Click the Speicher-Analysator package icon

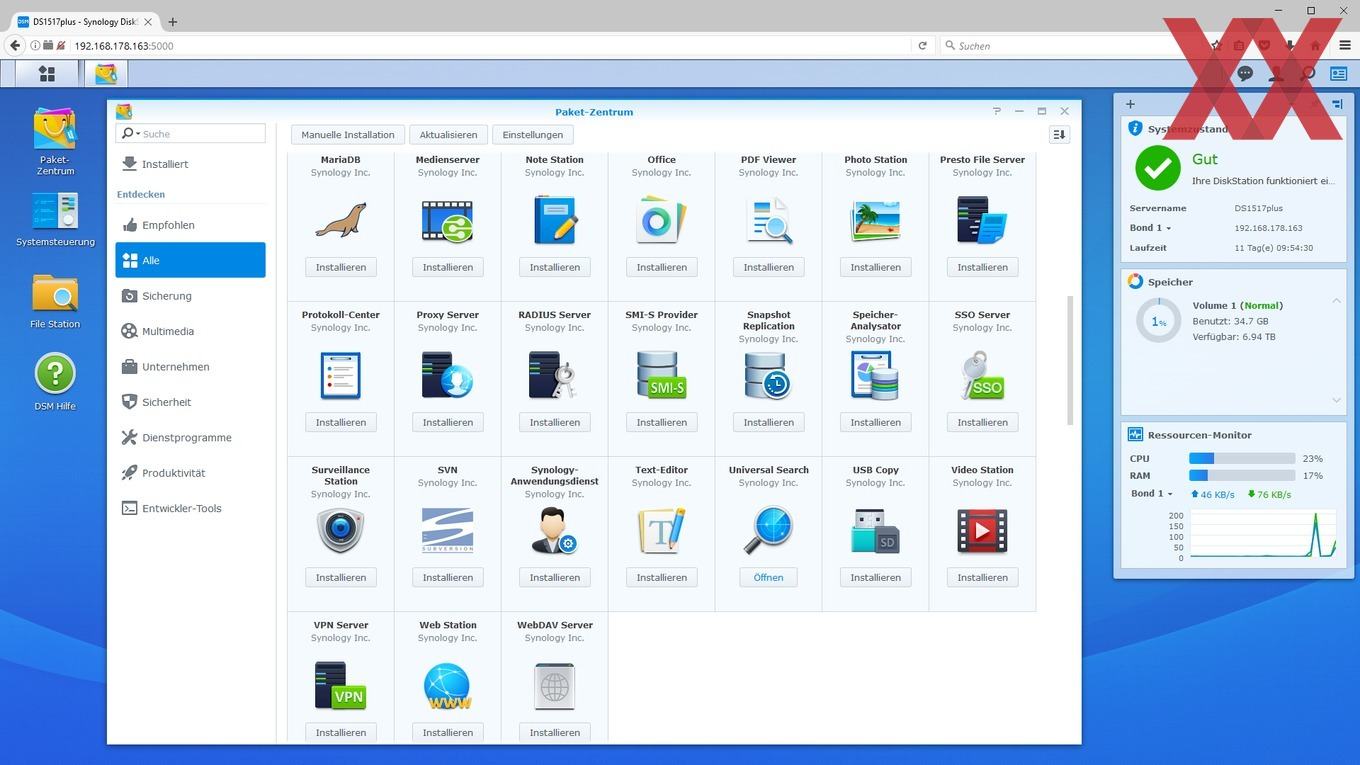click(x=875, y=375)
